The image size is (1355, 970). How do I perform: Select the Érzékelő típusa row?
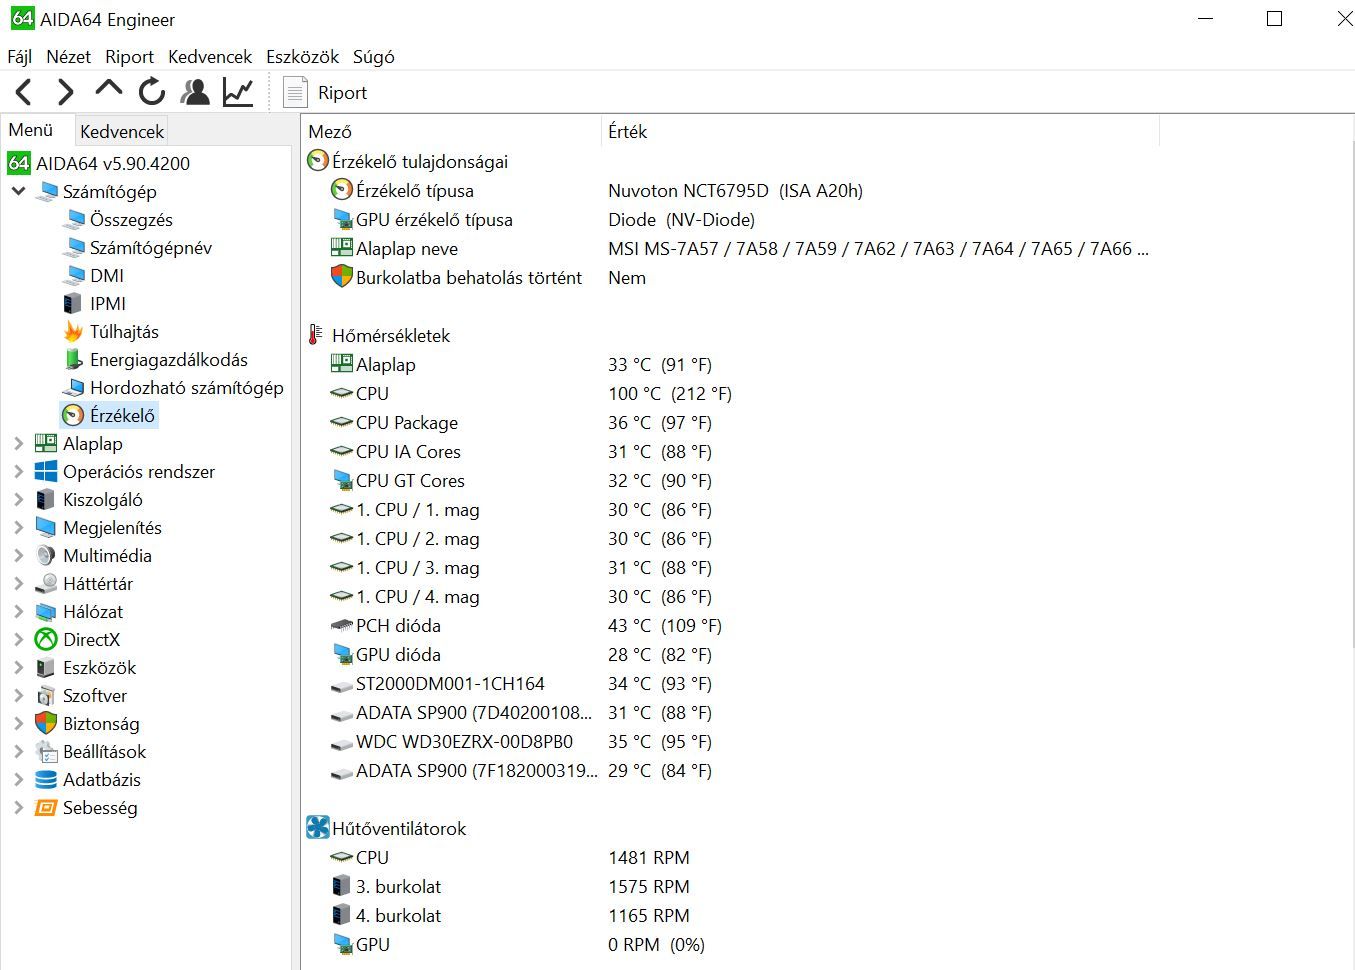pos(730,190)
